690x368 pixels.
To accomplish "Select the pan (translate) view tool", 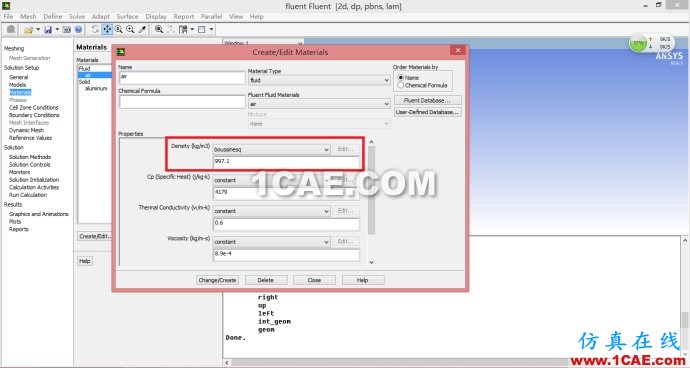I will pyautogui.click(x=107, y=29).
